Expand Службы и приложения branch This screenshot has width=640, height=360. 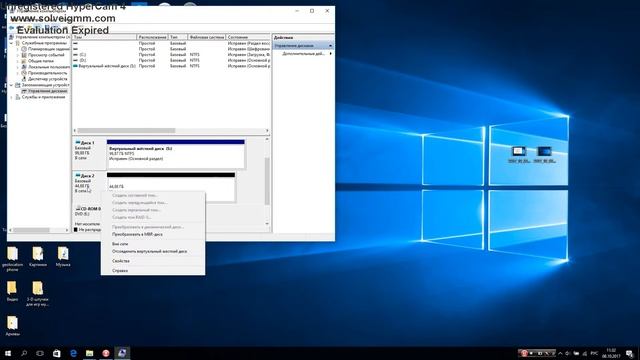(11, 97)
